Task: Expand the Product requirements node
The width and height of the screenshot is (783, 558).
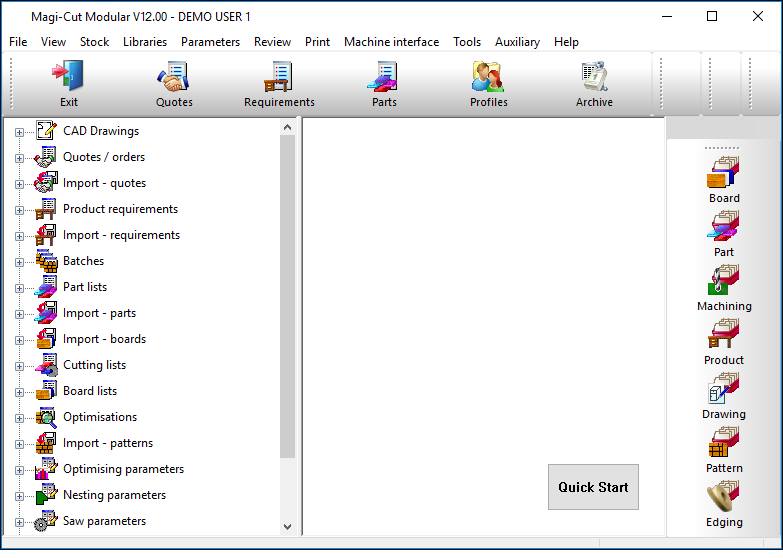Action: pos(19,210)
